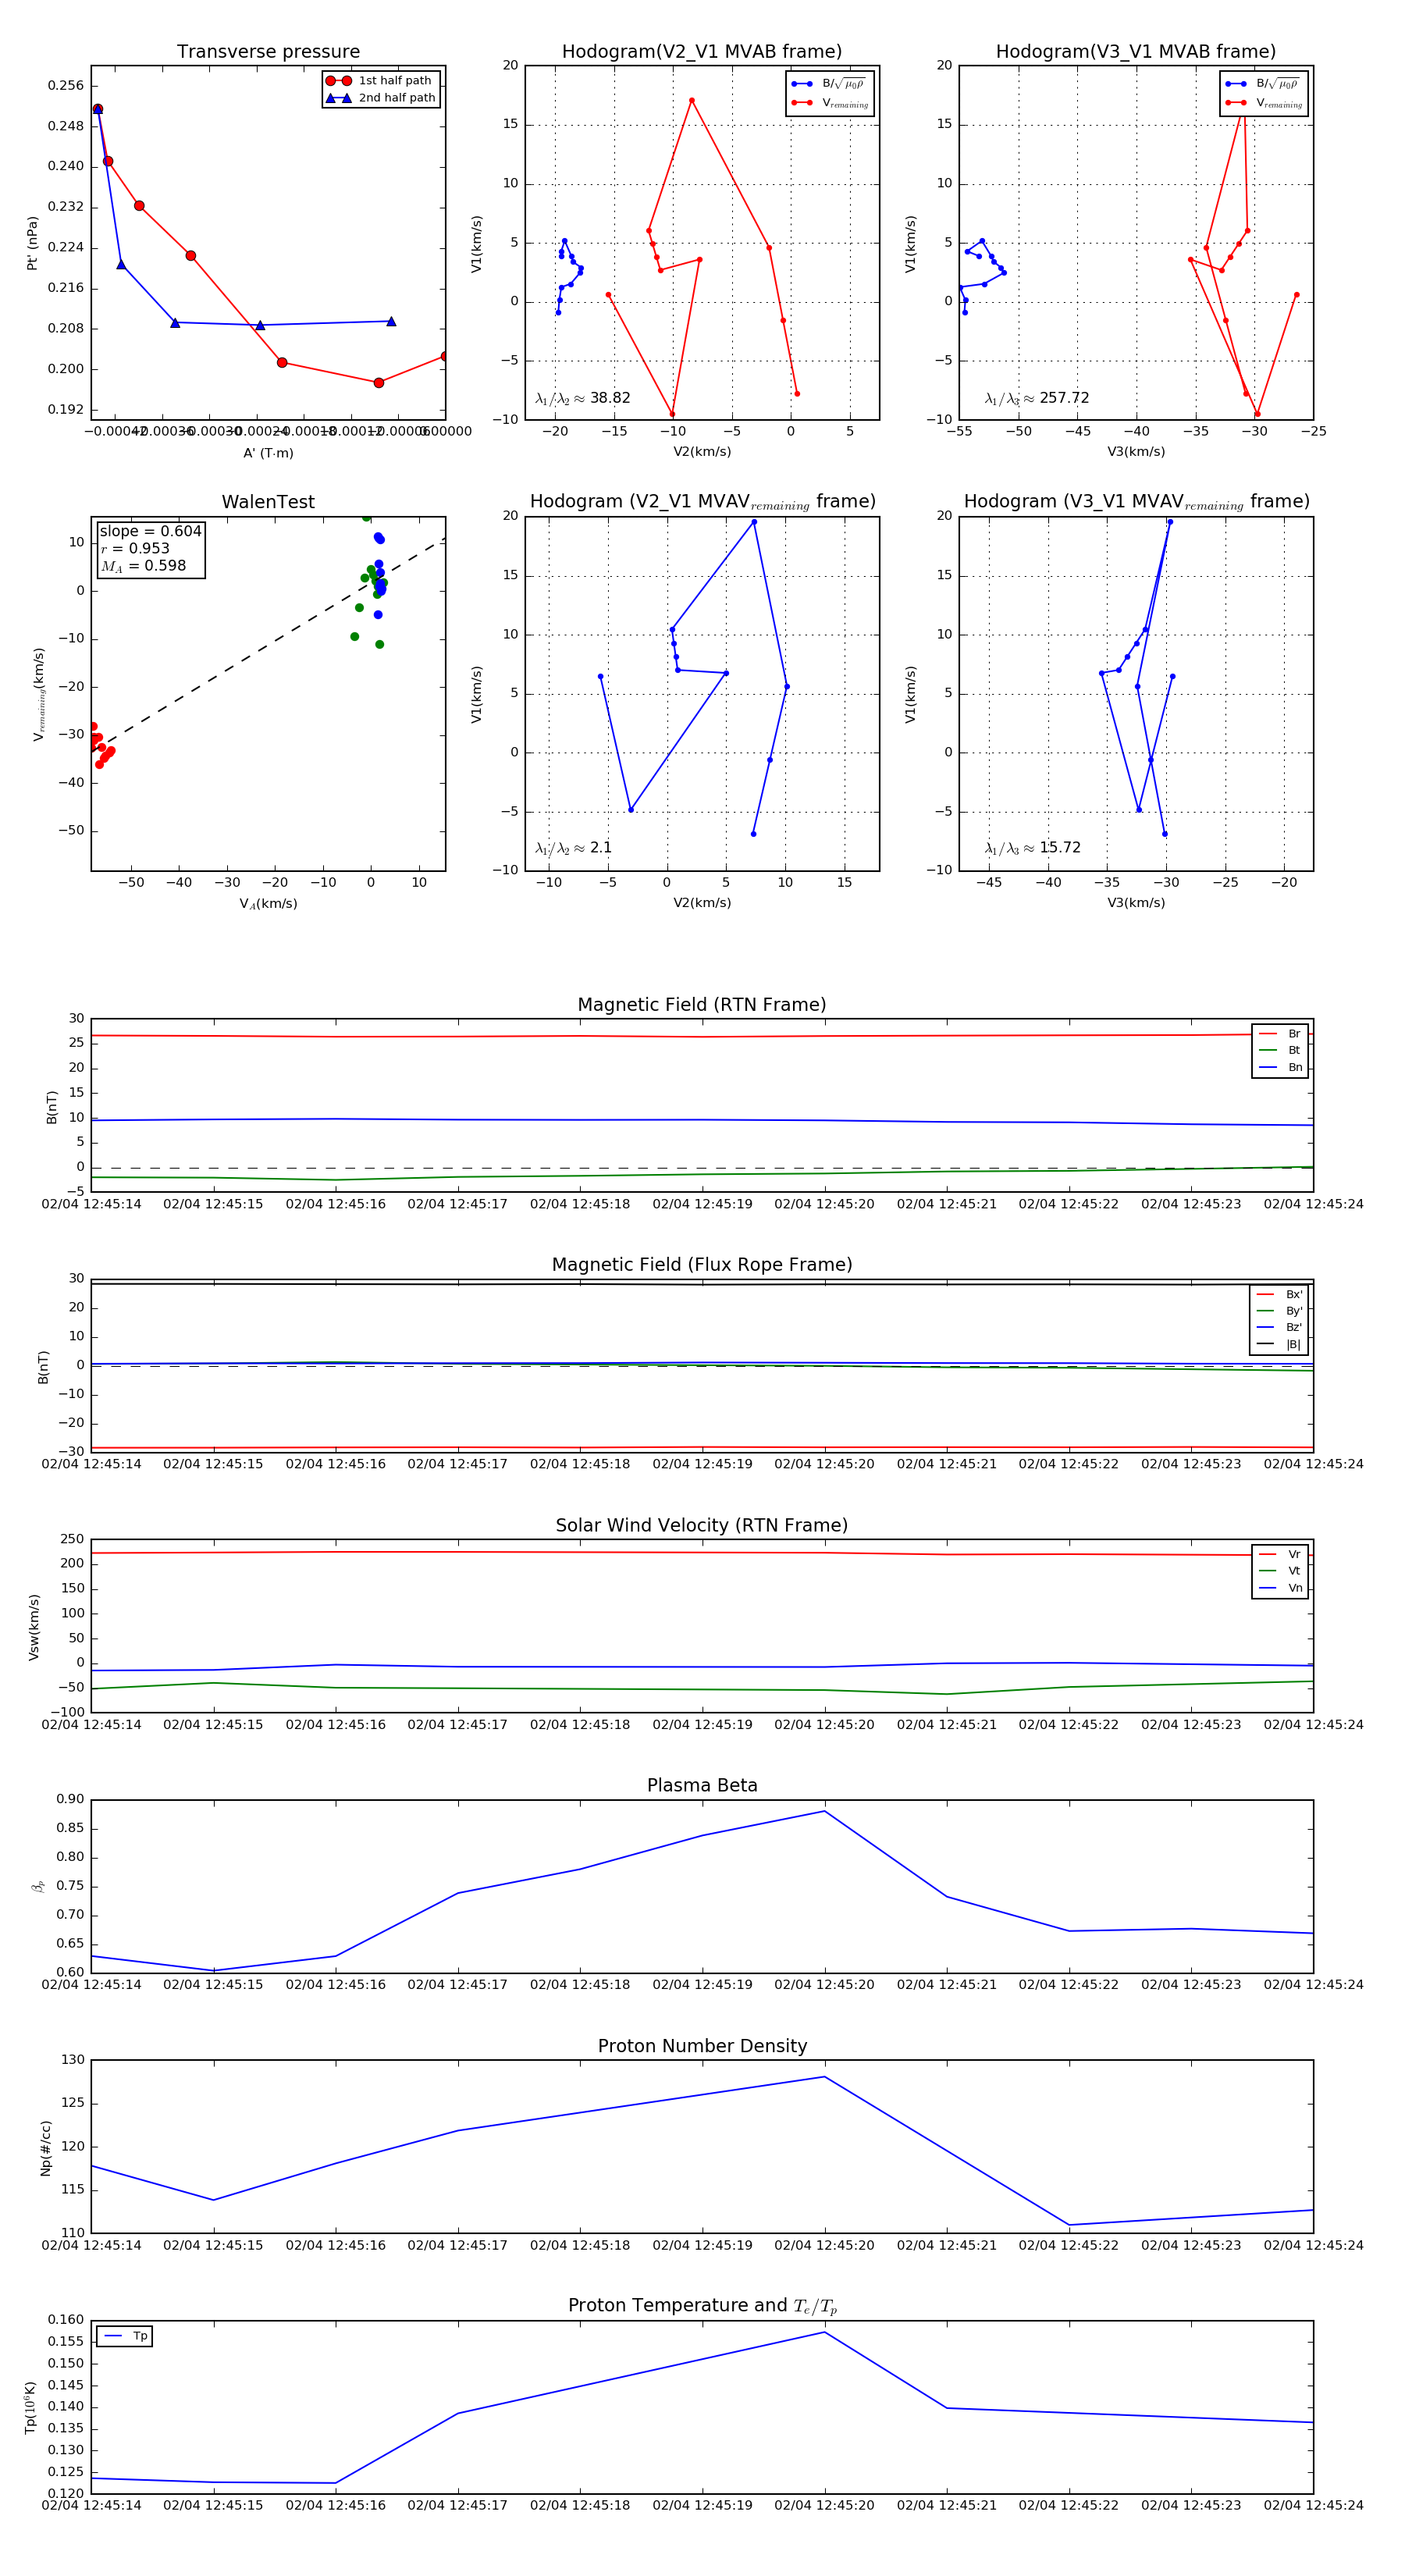Select the "Vr" legend entry
The image size is (1405, 2576).
(1281, 1554)
